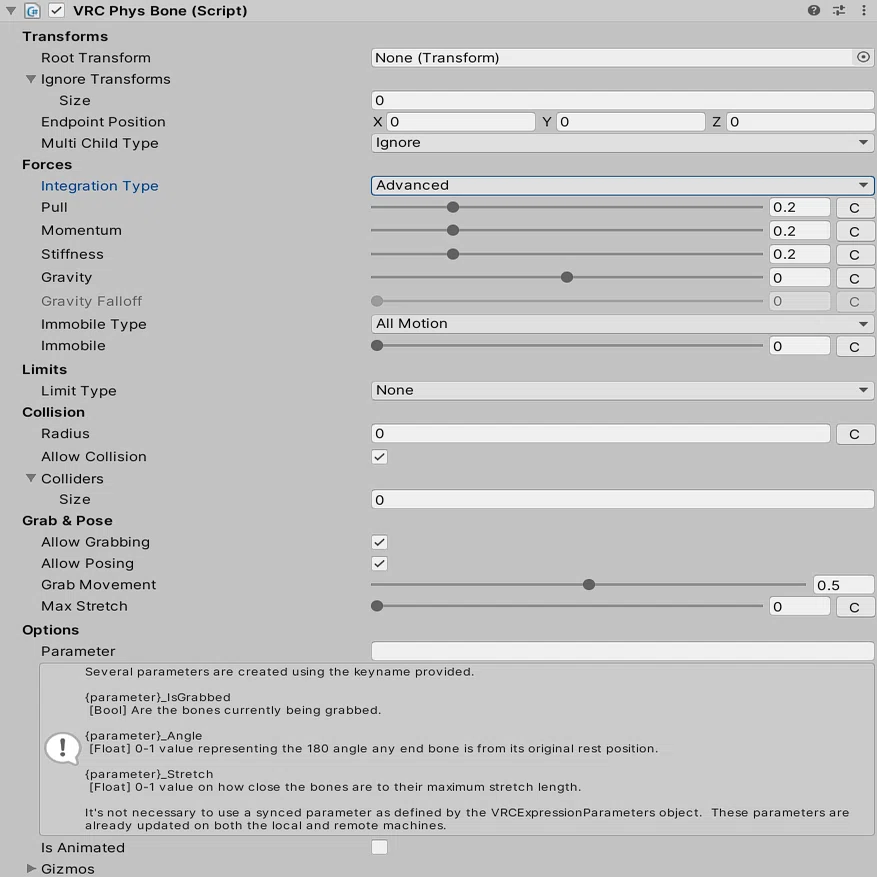Open the Immobile Type dropdown
This screenshot has width=877, height=877.
point(622,324)
